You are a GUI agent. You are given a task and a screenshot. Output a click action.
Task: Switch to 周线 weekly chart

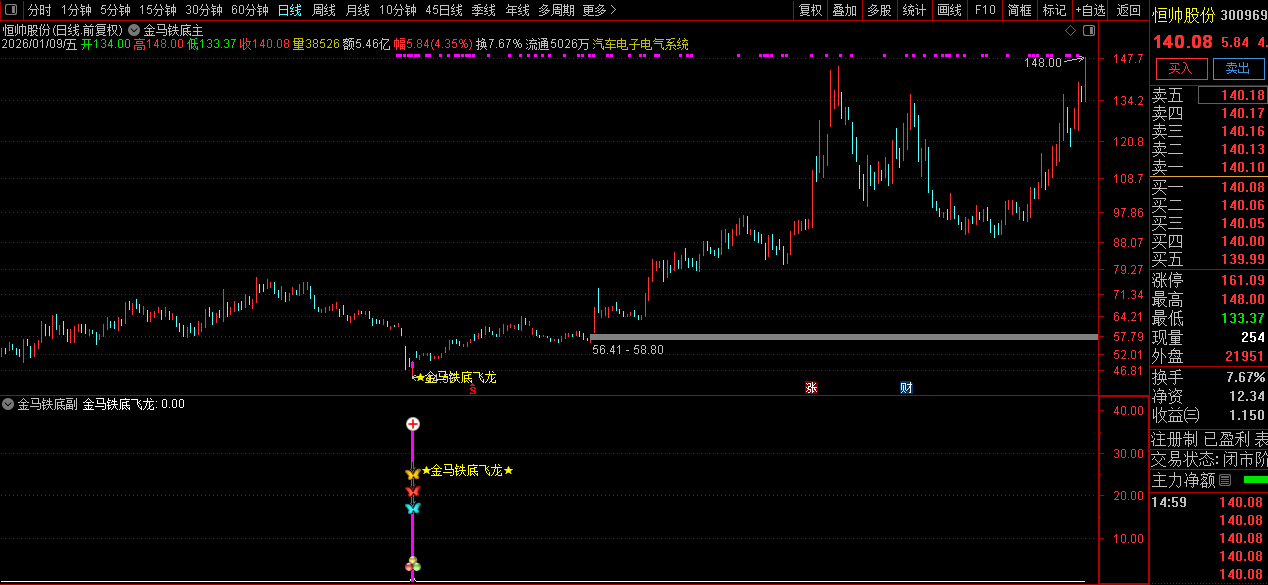tap(324, 10)
